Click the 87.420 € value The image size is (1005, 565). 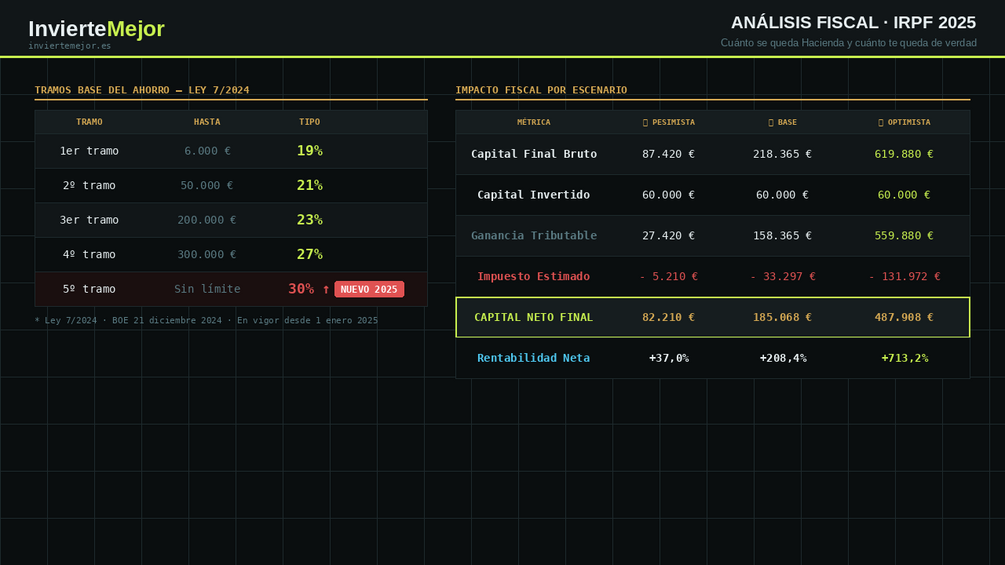click(669, 154)
